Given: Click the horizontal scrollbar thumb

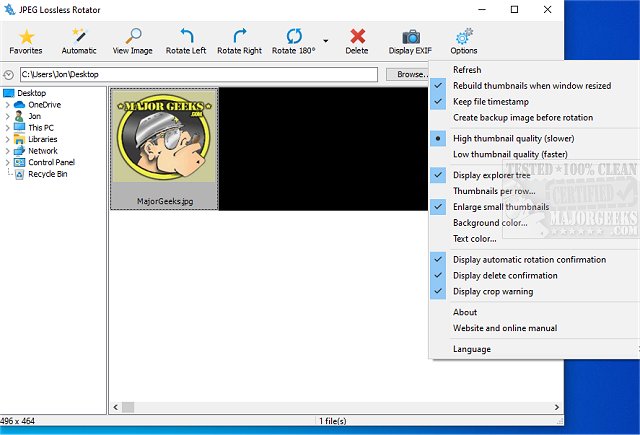Looking at the screenshot, I should [x=128, y=407].
